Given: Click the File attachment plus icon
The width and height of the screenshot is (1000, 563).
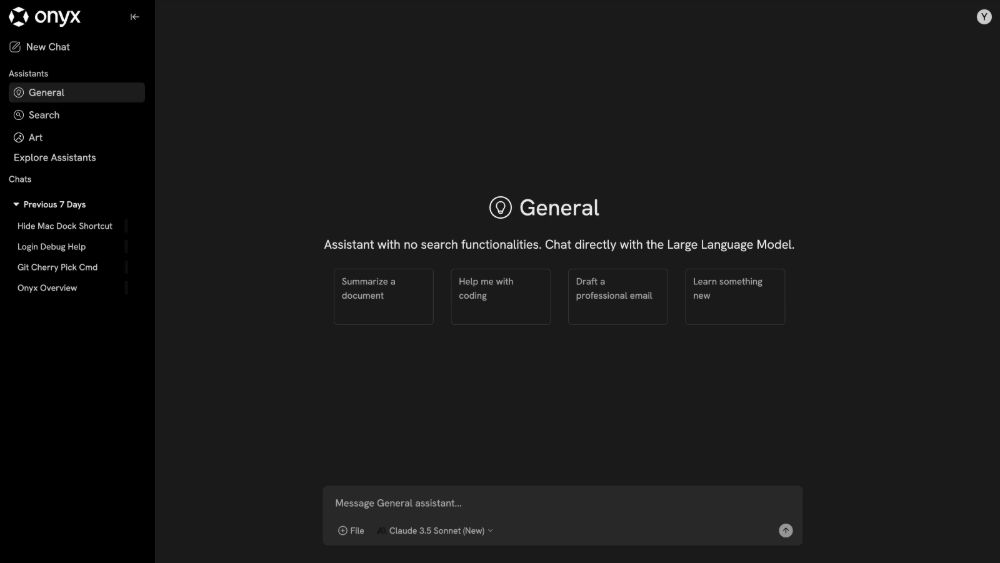Looking at the screenshot, I should pos(343,531).
